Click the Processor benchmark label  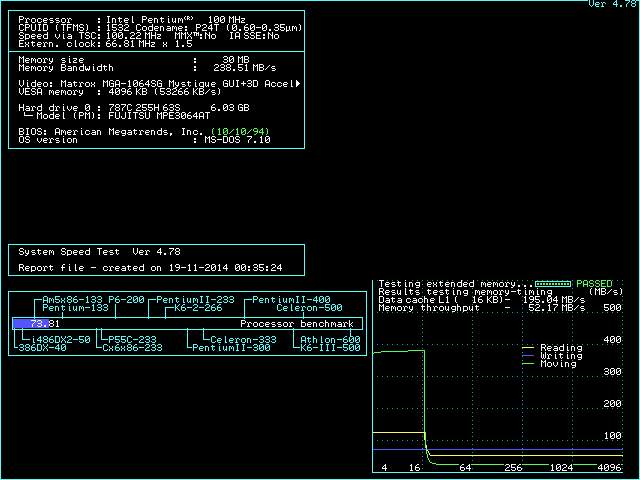tap(297, 324)
